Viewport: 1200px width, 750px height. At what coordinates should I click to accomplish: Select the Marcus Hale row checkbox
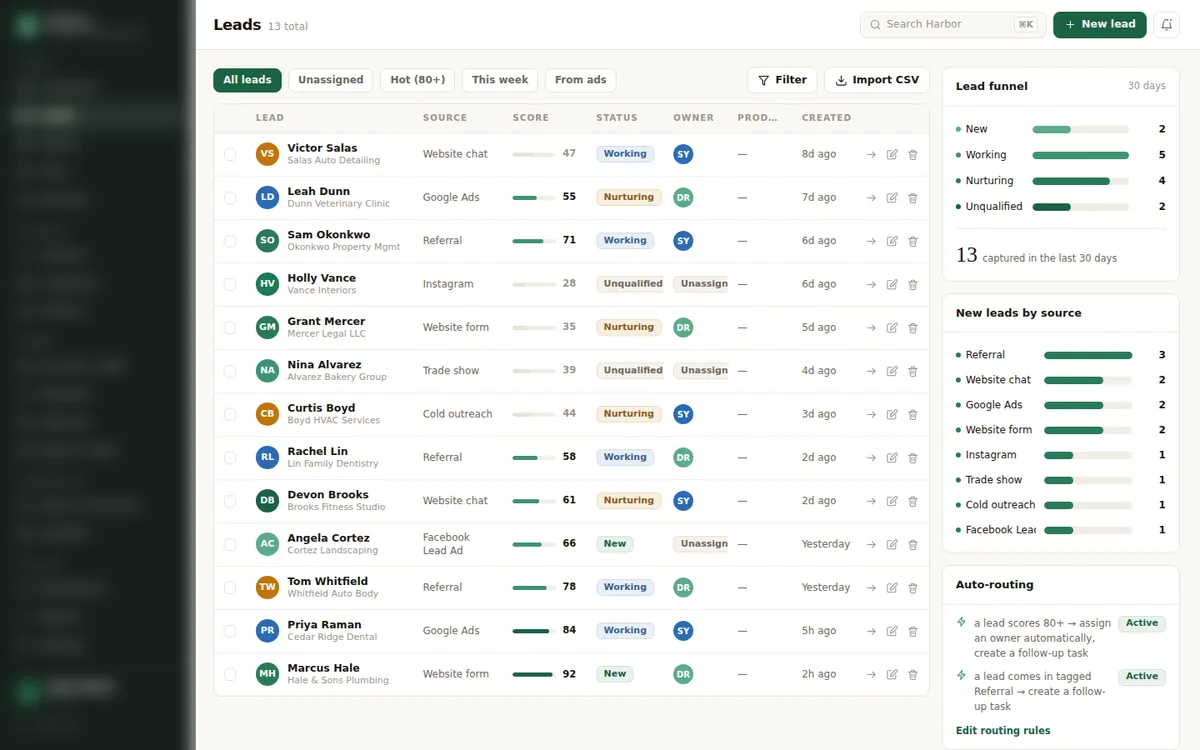tap(230, 675)
